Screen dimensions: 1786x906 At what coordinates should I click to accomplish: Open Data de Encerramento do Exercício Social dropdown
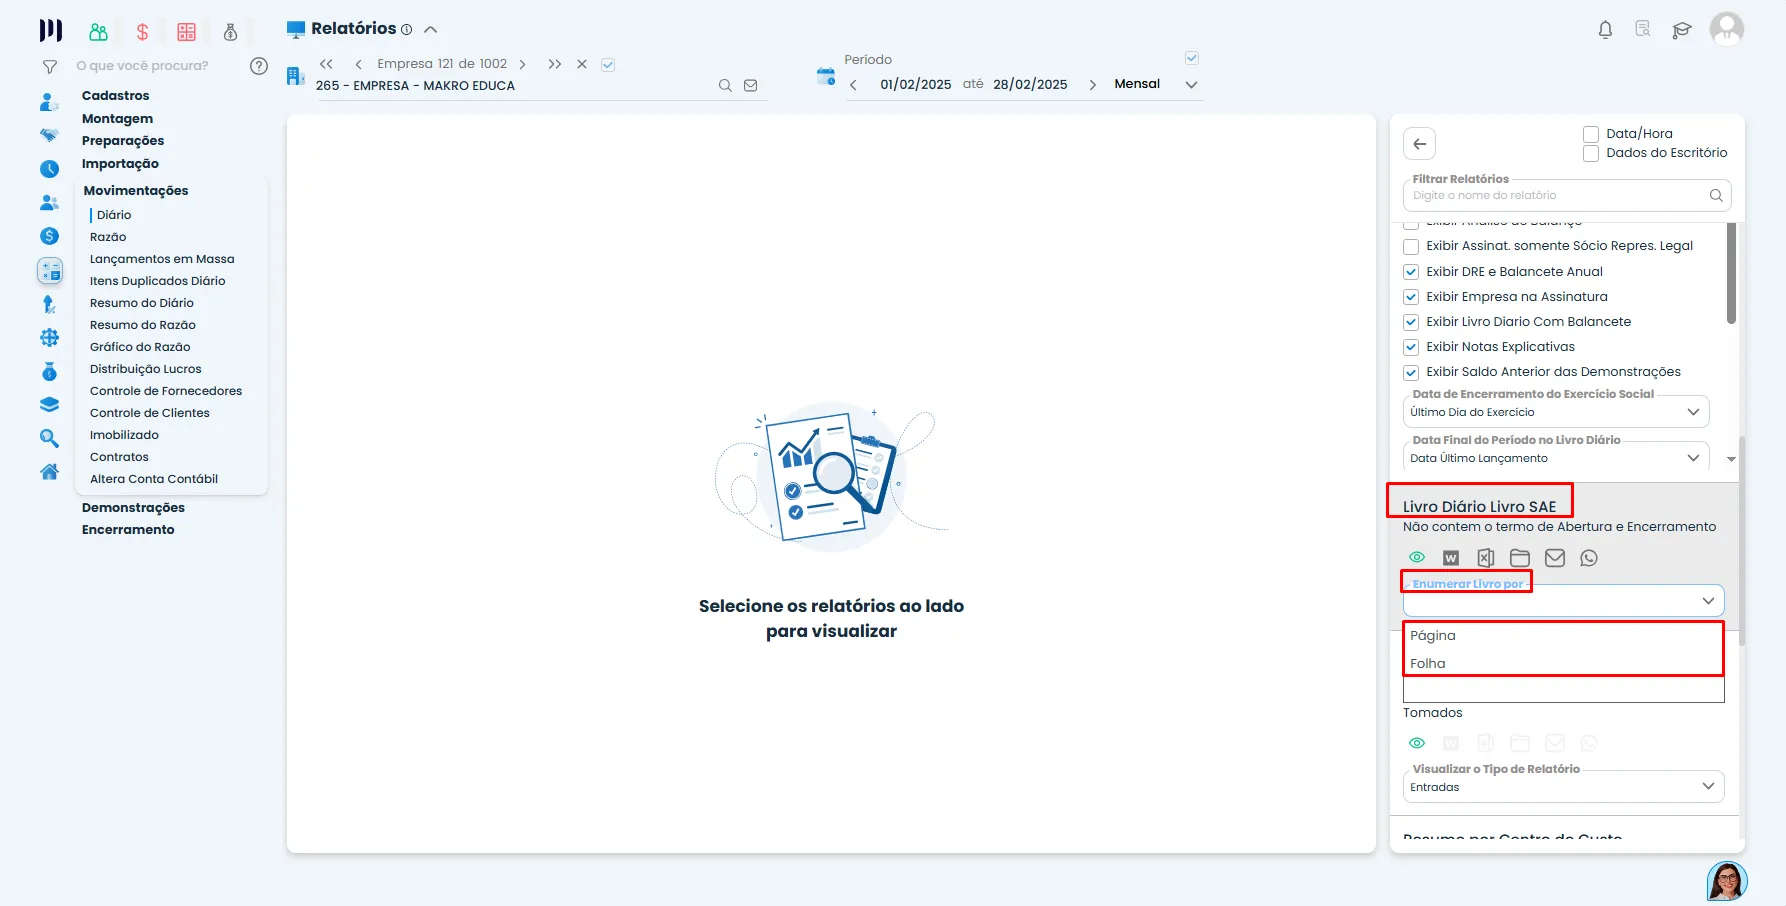tap(1556, 412)
